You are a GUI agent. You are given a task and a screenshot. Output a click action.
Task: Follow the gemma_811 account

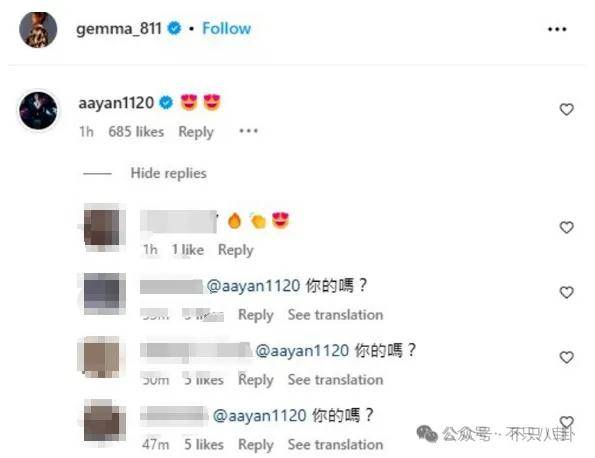(x=227, y=28)
